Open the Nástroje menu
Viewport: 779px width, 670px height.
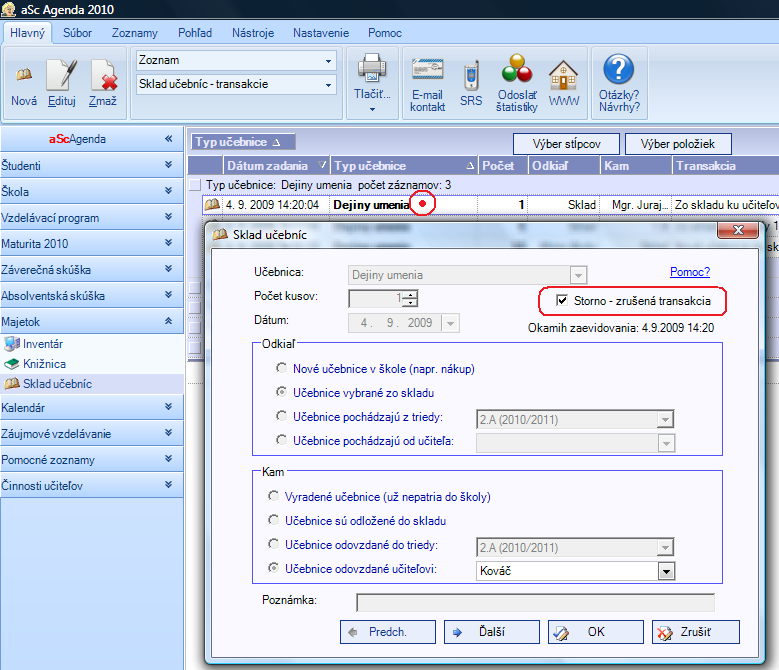[253, 33]
